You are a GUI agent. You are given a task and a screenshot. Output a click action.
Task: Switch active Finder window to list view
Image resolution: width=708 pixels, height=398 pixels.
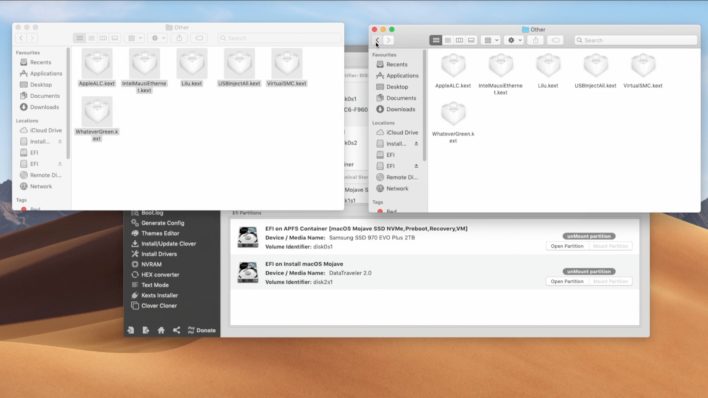click(x=447, y=41)
